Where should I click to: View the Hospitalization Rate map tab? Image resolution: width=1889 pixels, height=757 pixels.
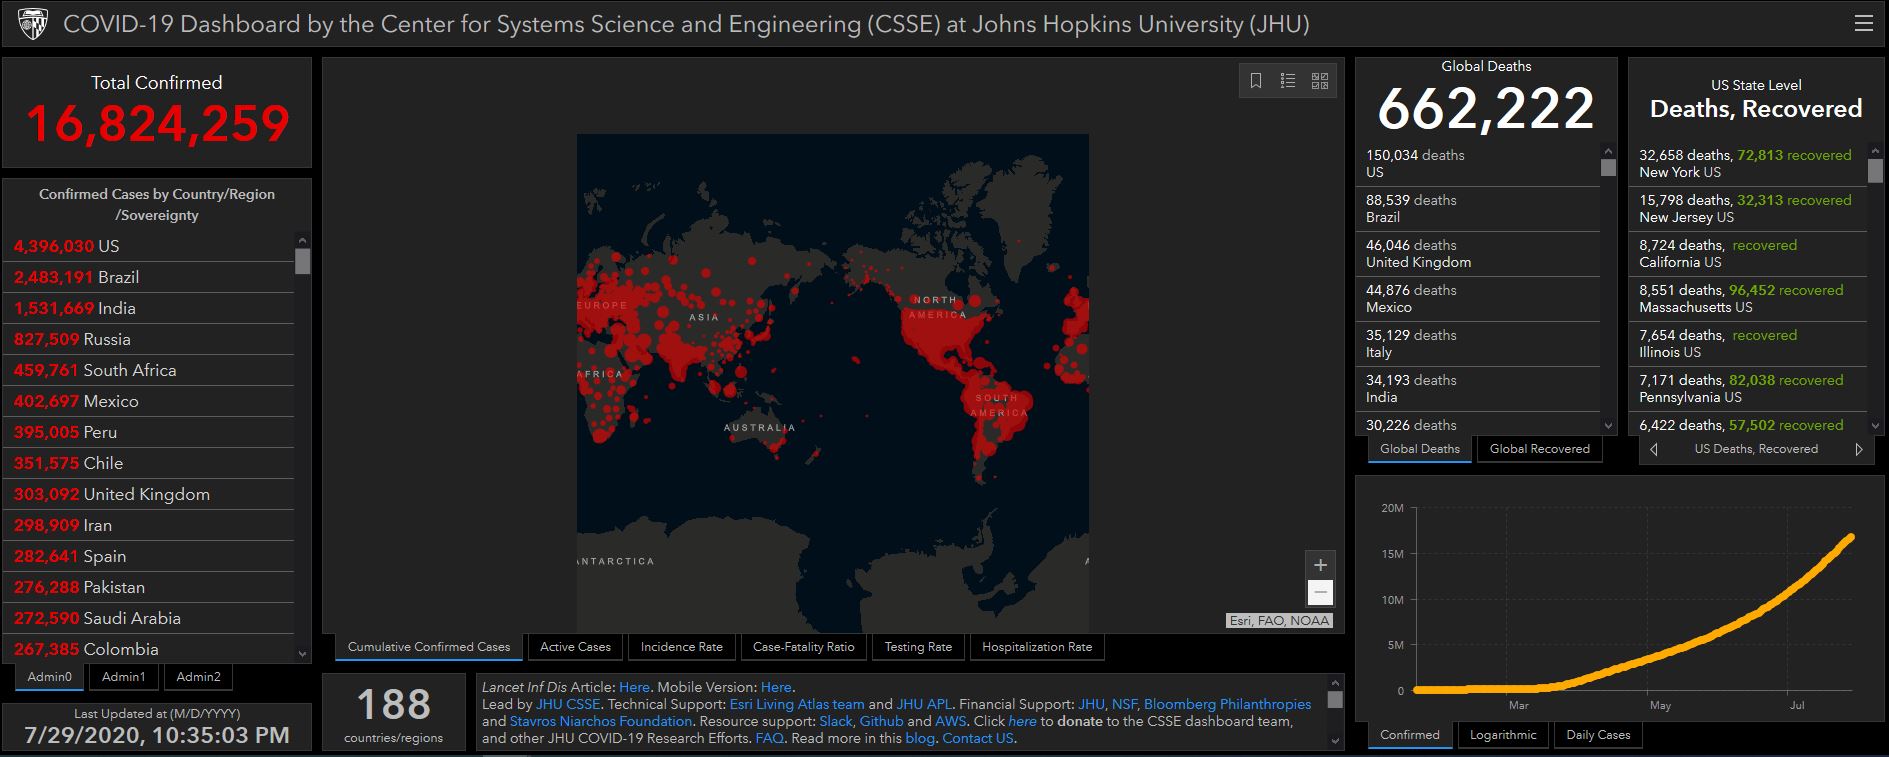point(1037,647)
